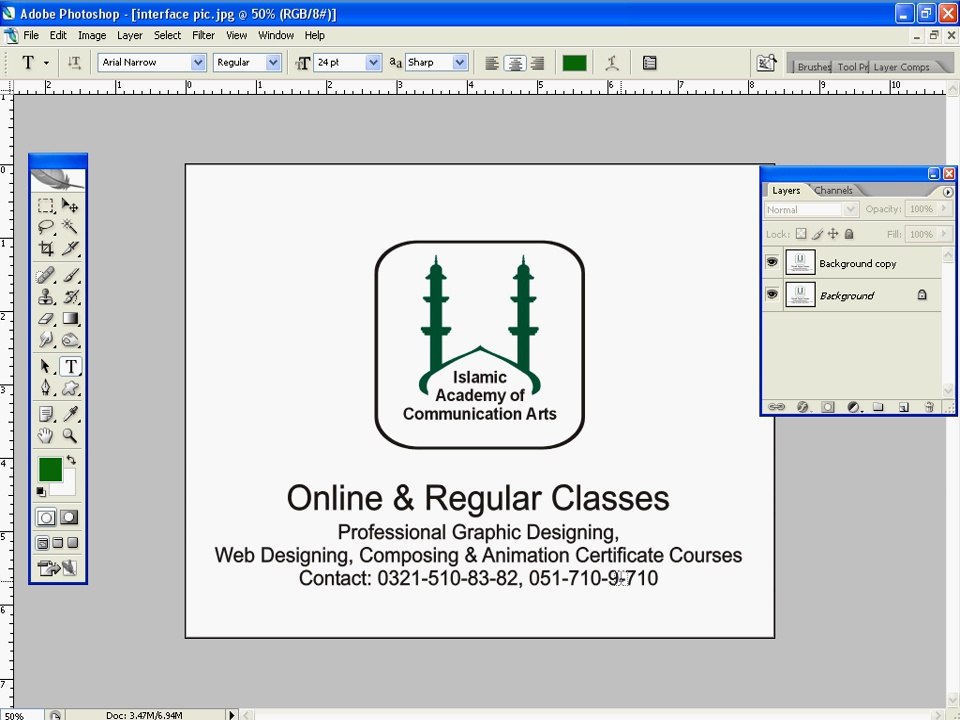This screenshot has height=720, width=960.
Task: Switch to Full Screen with Menu Bar
Action: (58, 542)
